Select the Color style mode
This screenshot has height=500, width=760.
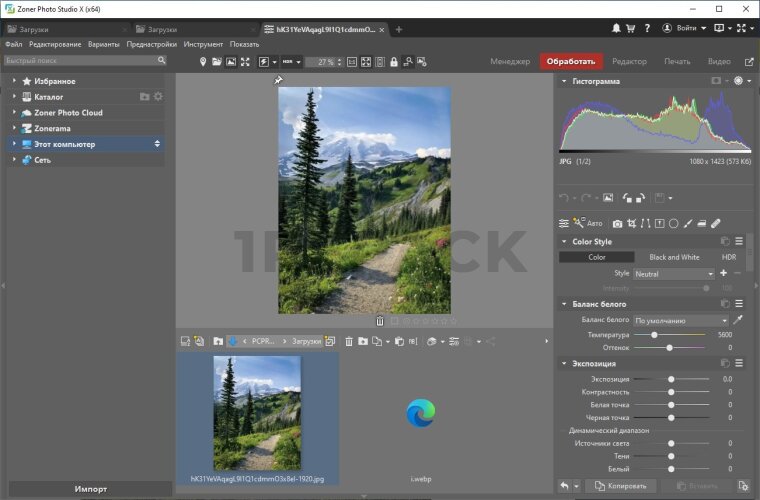(x=596, y=257)
